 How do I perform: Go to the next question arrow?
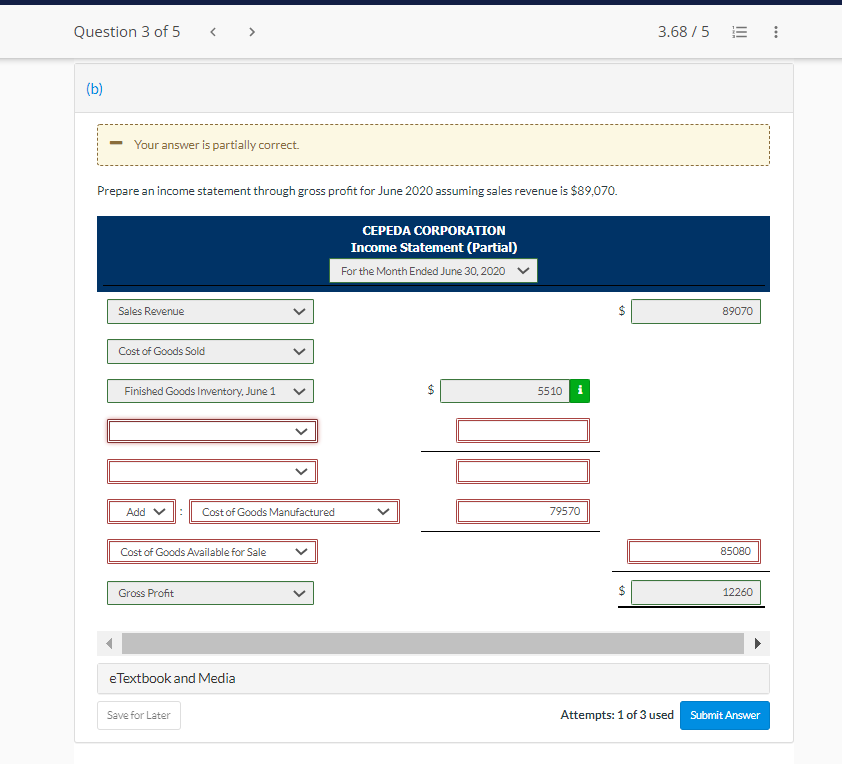252,32
